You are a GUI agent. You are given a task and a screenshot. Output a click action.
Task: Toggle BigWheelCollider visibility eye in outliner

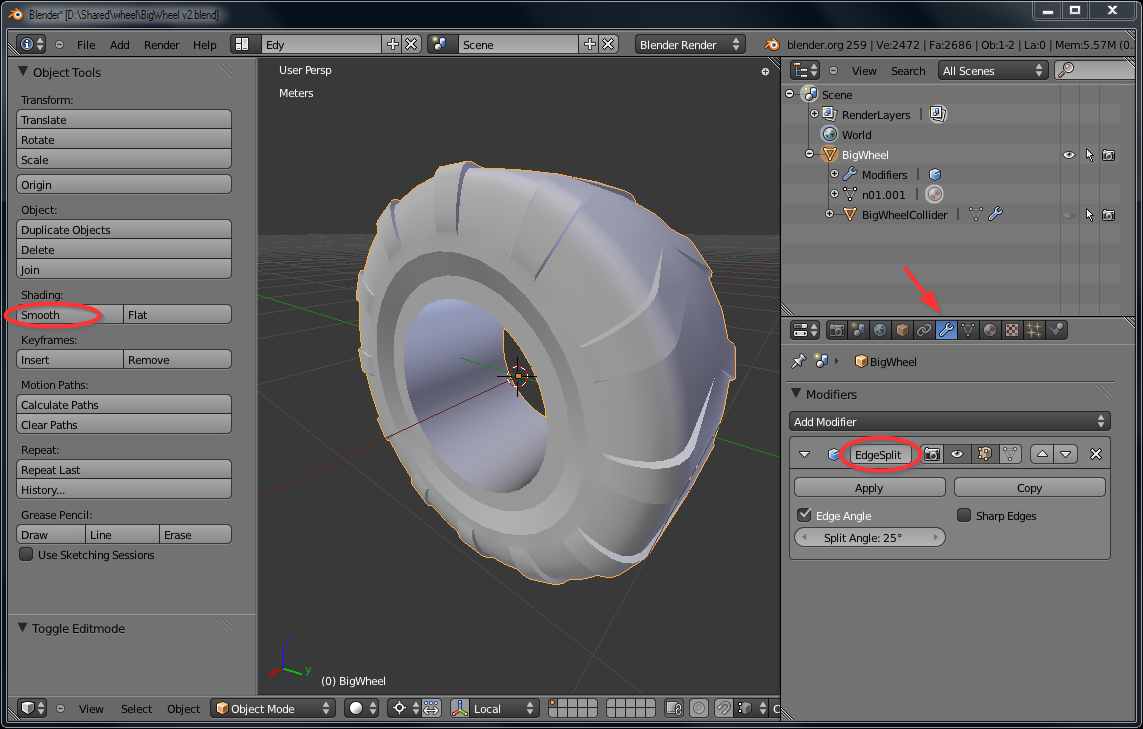[1069, 215]
